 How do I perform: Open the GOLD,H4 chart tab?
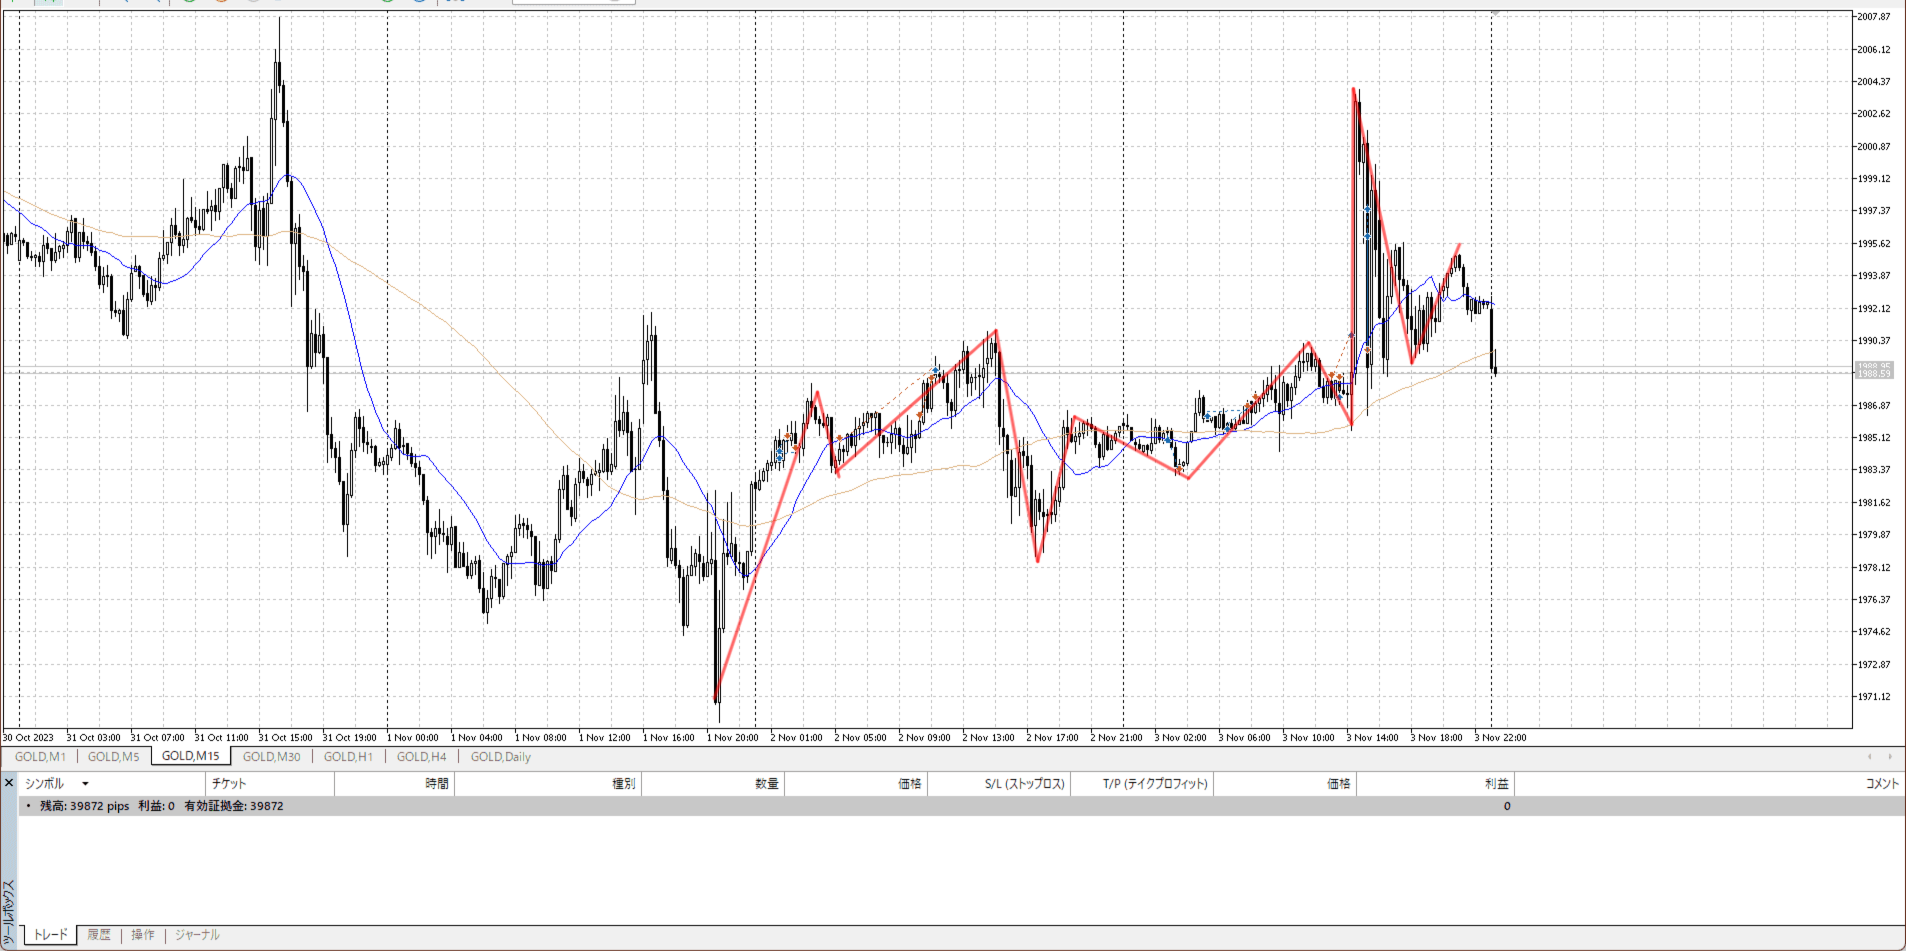point(421,757)
